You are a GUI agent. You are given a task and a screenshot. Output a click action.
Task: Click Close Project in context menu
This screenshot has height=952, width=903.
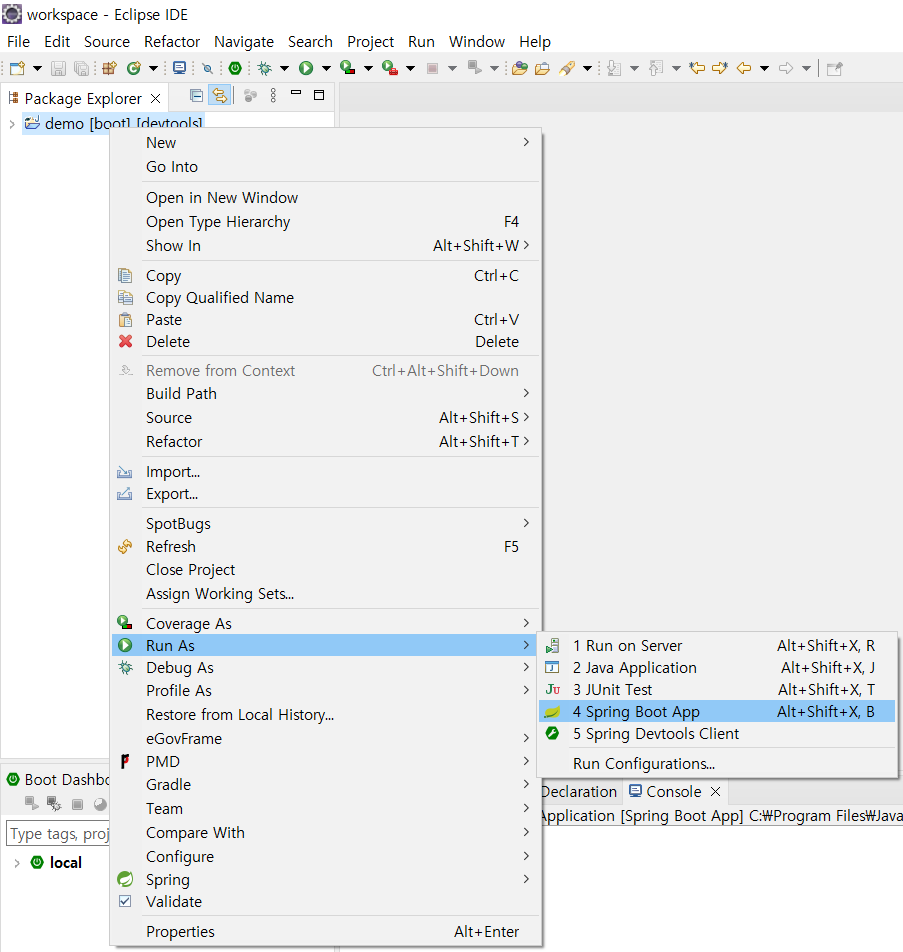tap(325, 570)
